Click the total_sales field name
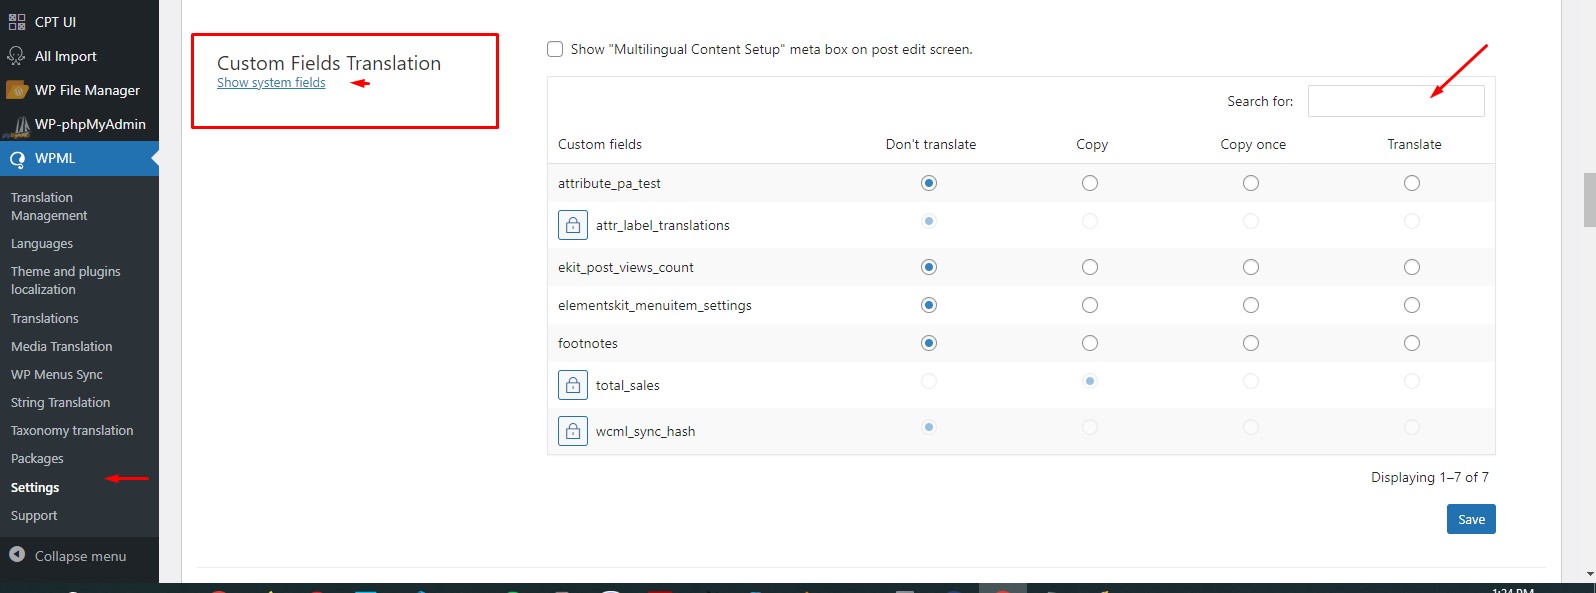 628,385
